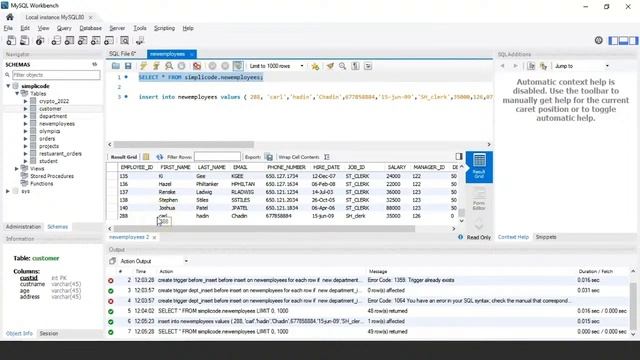This screenshot has width=640, height=360.
Task: Toggle the auto-commit mode button
Action: (238, 66)
